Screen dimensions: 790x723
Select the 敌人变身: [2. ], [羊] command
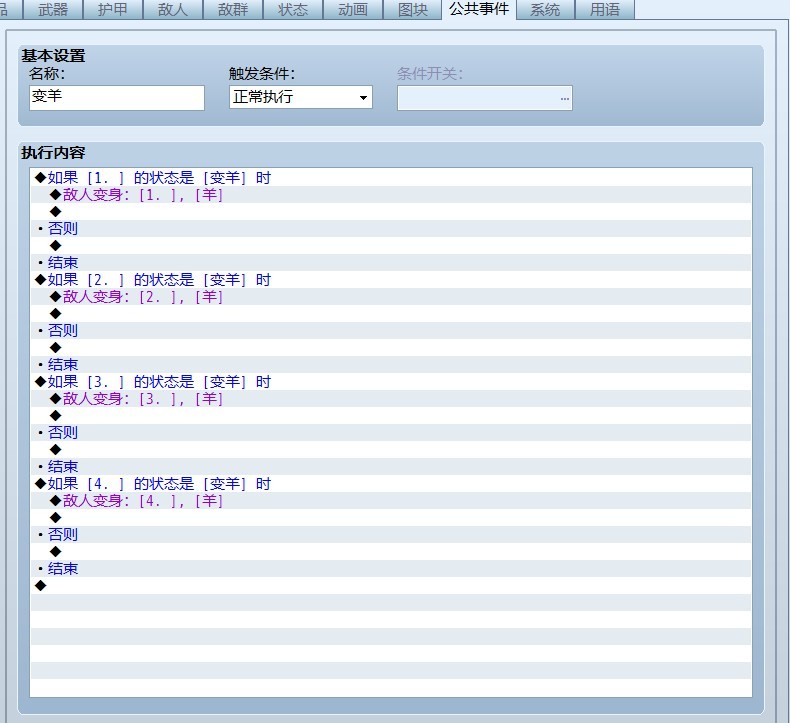pyautogui.click(x=391, y=297)
